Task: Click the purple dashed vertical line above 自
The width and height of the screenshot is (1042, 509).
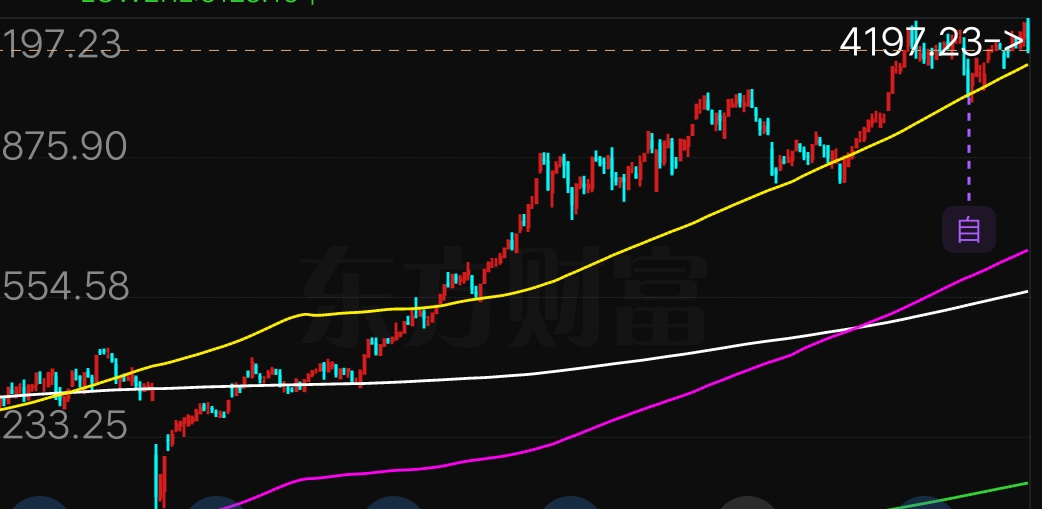Action: tap(968, 150)
